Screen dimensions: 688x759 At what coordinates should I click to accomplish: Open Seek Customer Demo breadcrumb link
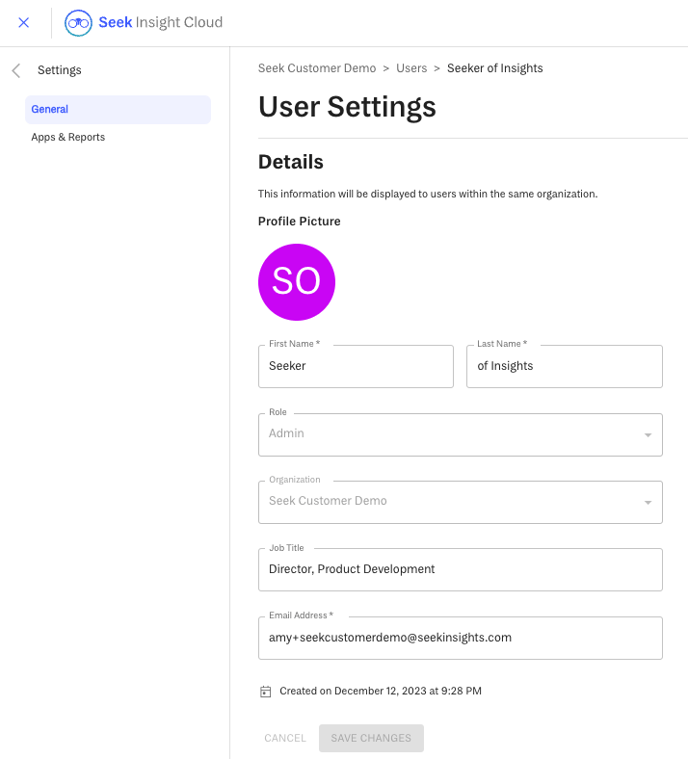point(317,68)
